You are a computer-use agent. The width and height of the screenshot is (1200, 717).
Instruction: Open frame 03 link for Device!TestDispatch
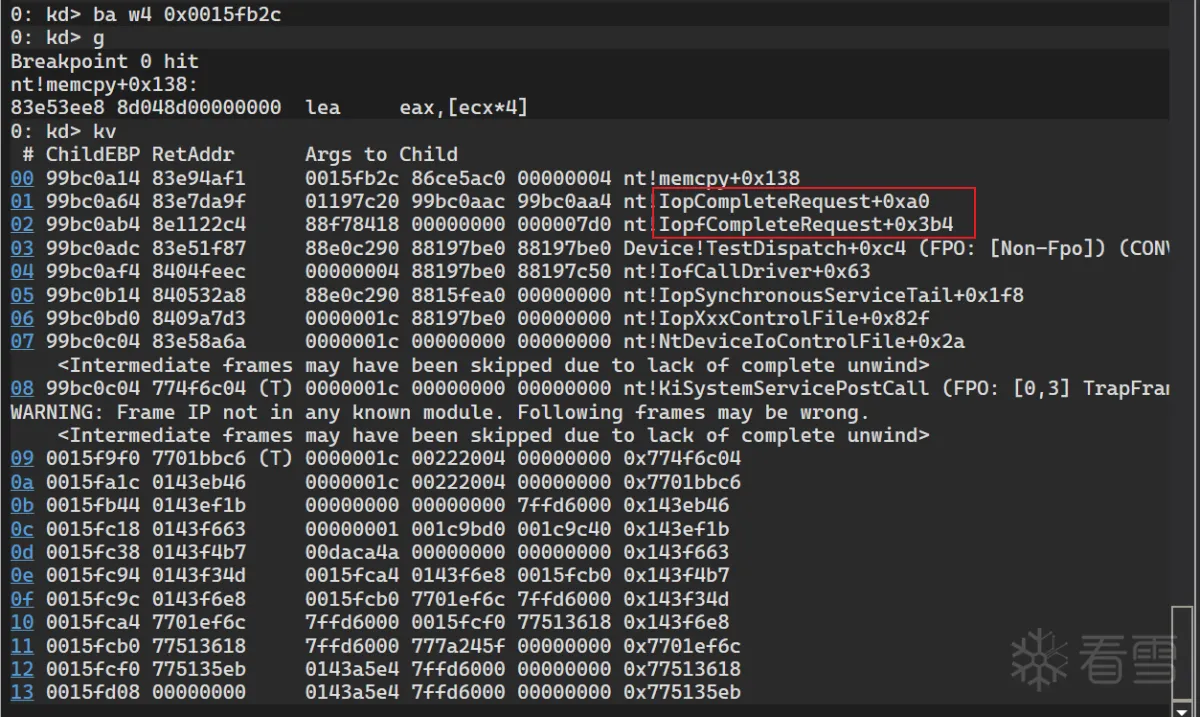coord(22,248)
